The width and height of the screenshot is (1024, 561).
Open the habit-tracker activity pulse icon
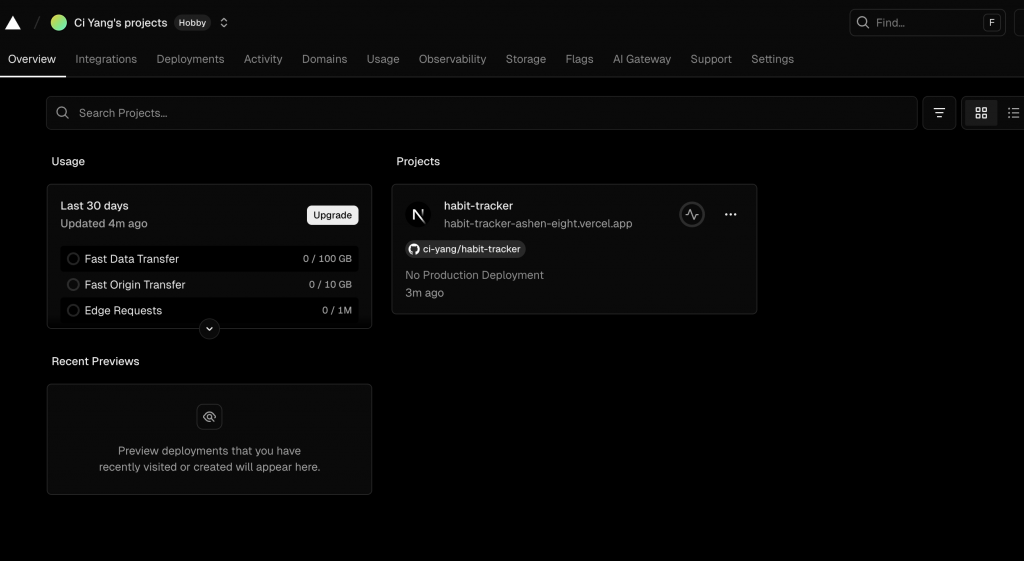(692, 214)
